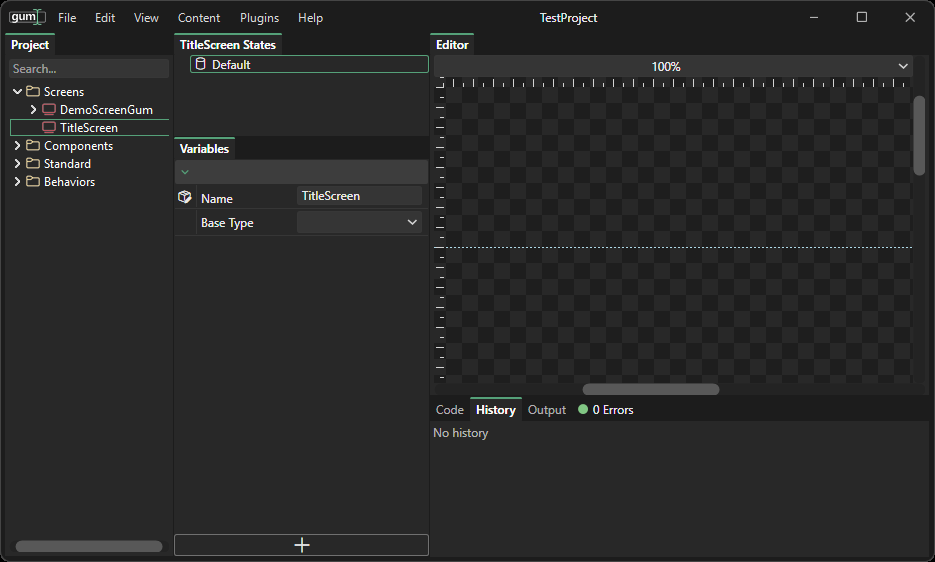Click the Default state icon
The image size is (935, 562).
click(200, 65)
